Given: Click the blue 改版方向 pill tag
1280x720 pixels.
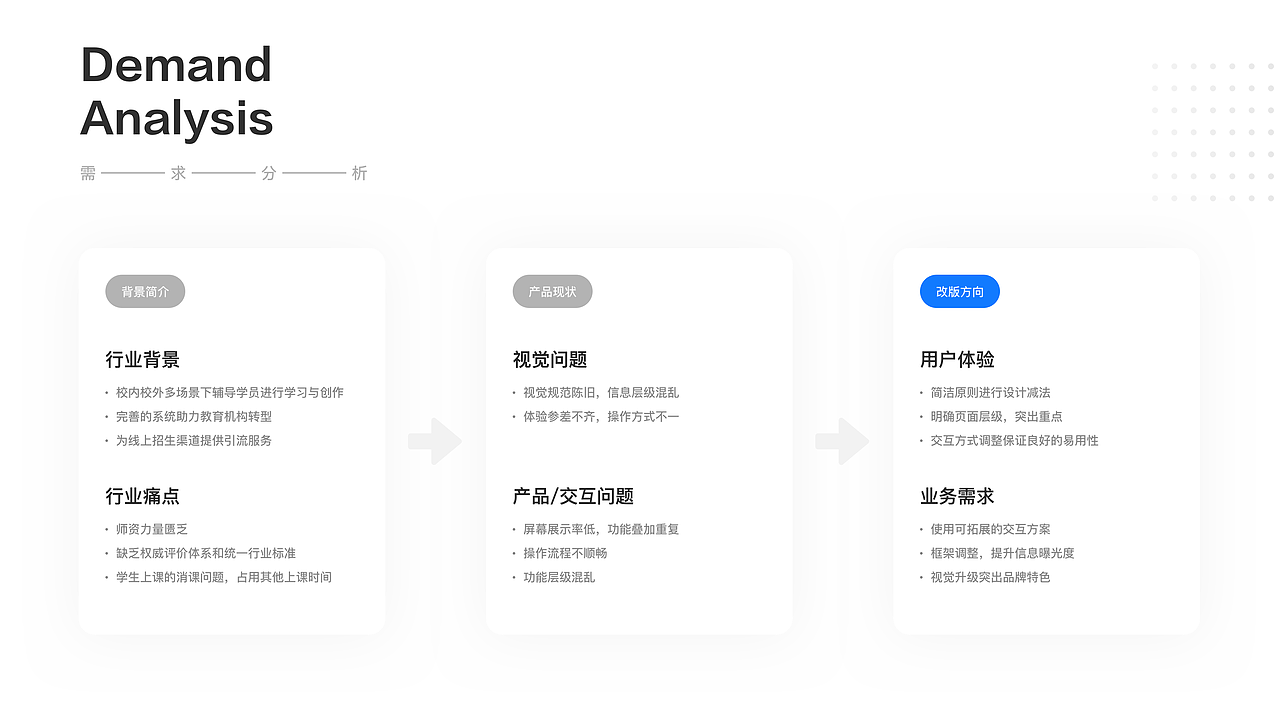Looking at the screenshot, I should coord(959,292).
